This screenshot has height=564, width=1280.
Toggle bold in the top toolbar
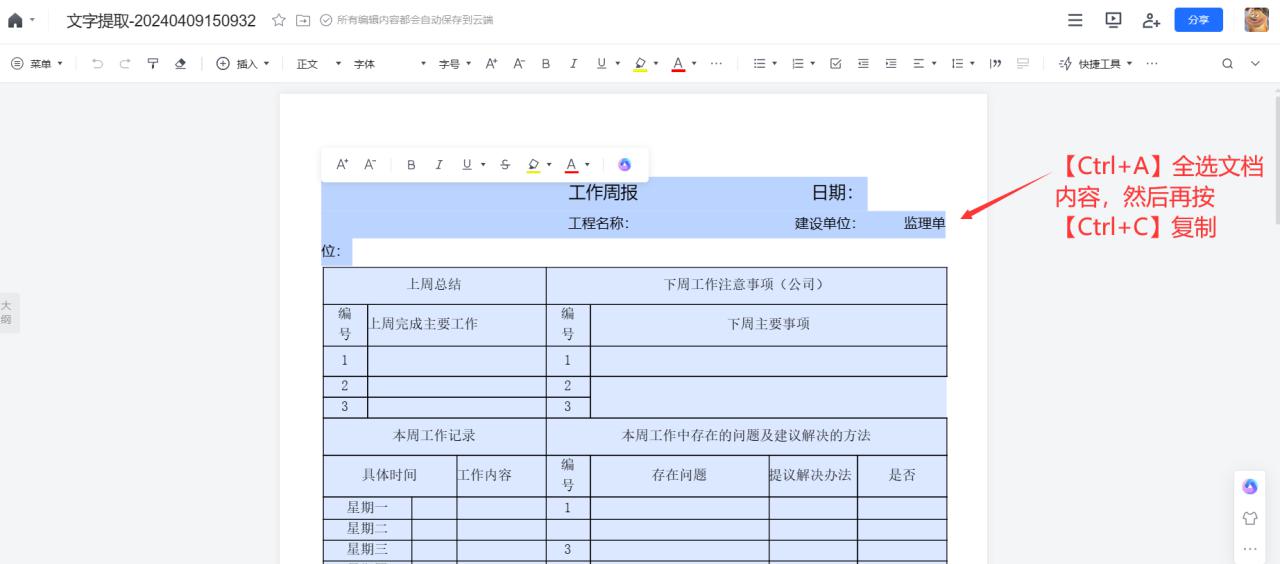[x=546, y=63]
